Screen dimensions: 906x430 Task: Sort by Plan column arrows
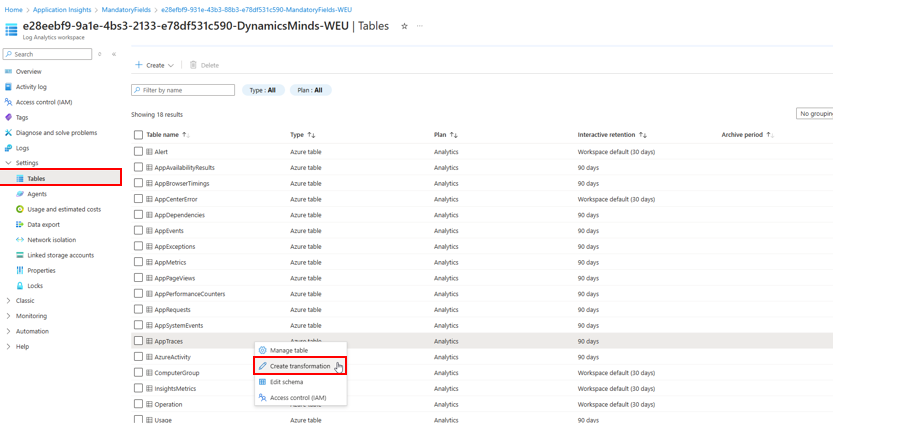tap(454, 135)
